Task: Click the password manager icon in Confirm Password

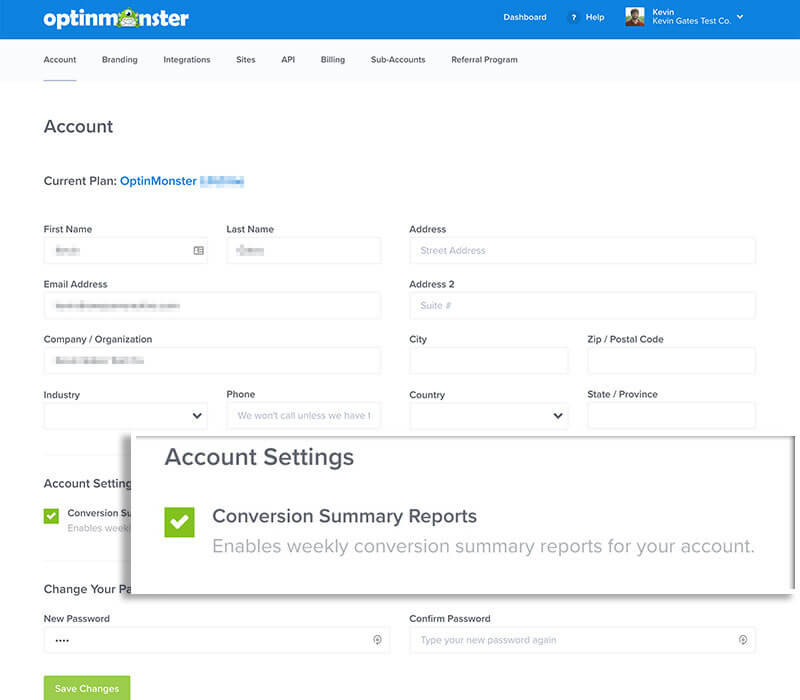Action: point(743,640)
